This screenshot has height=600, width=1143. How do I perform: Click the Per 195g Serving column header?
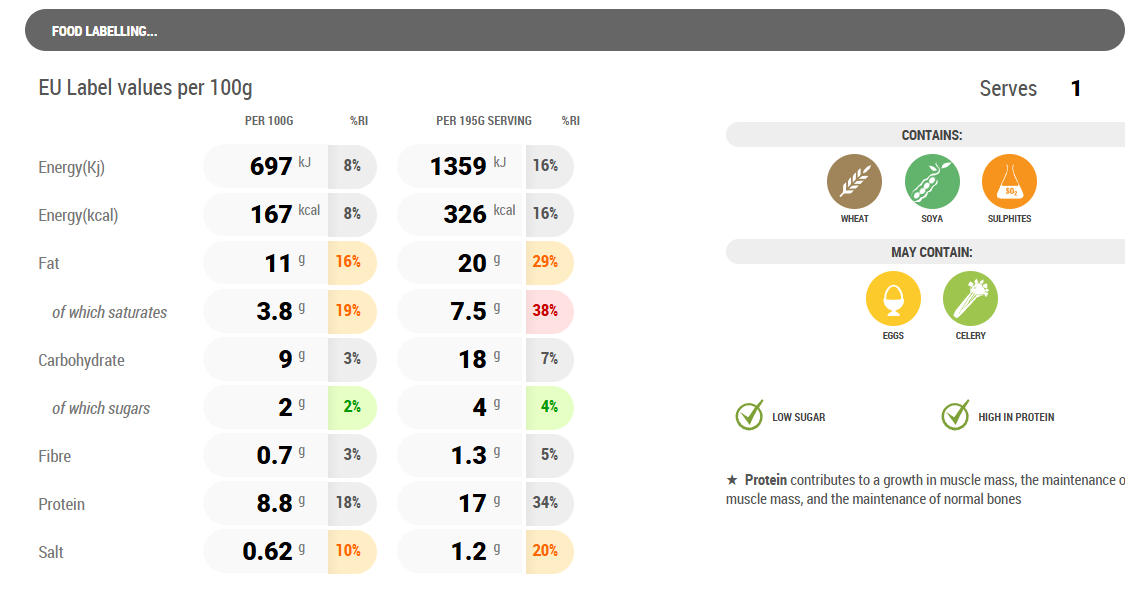coord(484,121)
